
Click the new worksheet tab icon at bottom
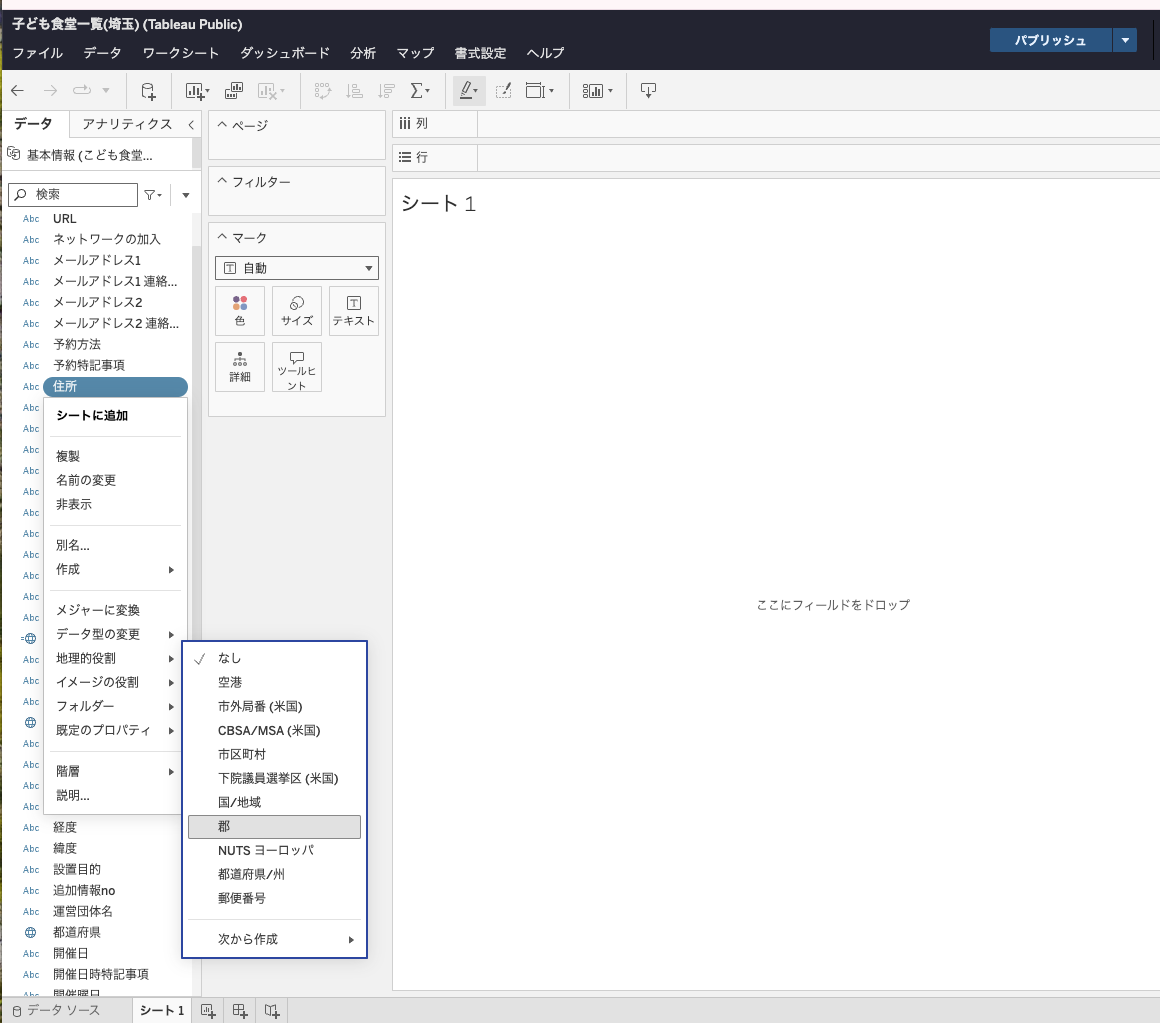point(208,1010)
